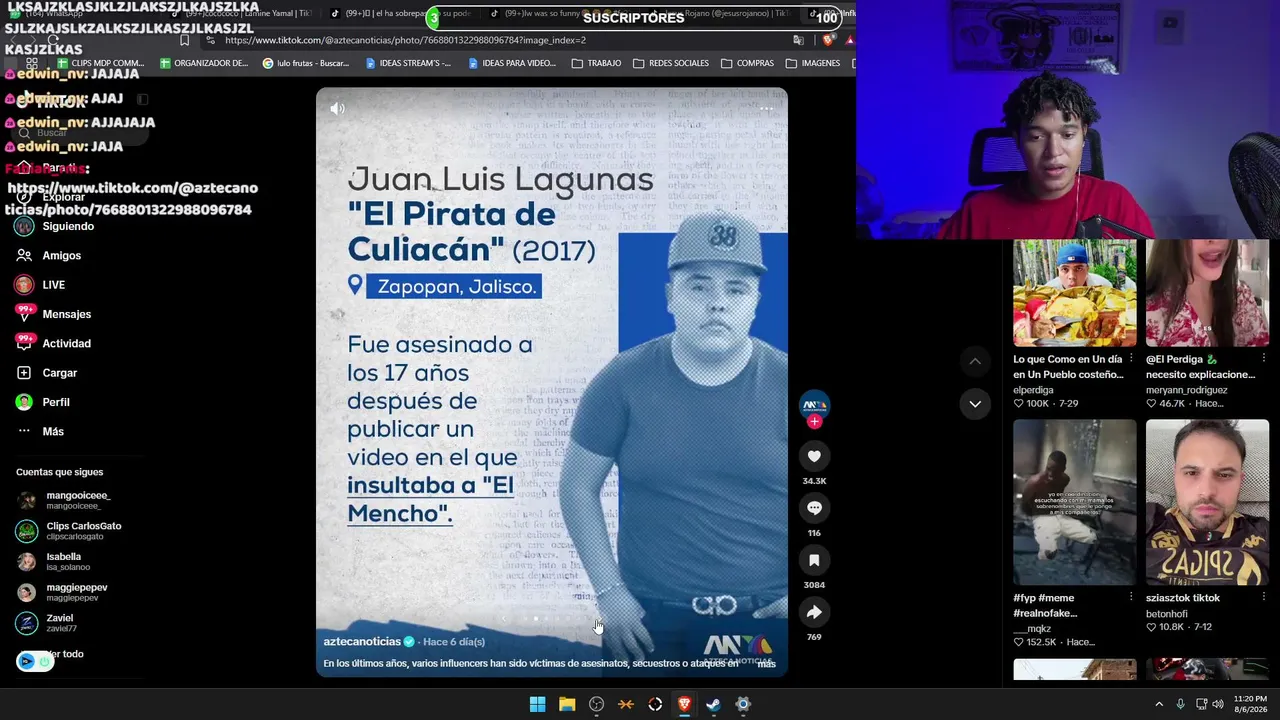Open the three-dot menu for '@El Perdiga' video
1280x720 pixels.
click(1263, 358)
